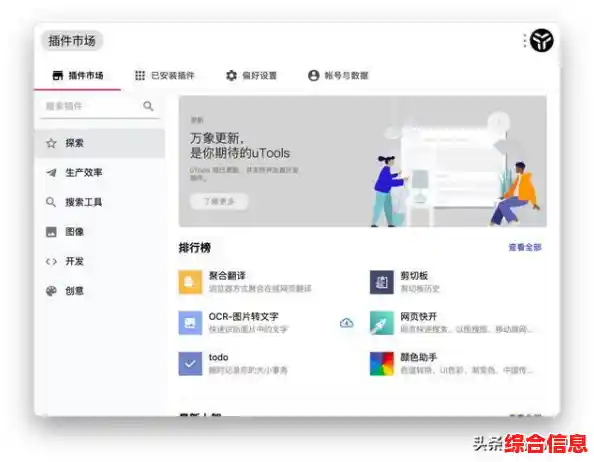The height and width of the screenshot is (462, 594).
Task: Click the code brackets icon beside 开发
Action: [51, 261]
